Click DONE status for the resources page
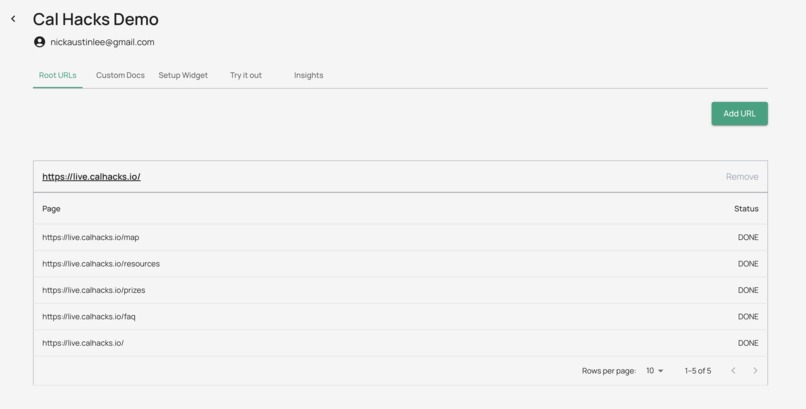 coord(748,264)
